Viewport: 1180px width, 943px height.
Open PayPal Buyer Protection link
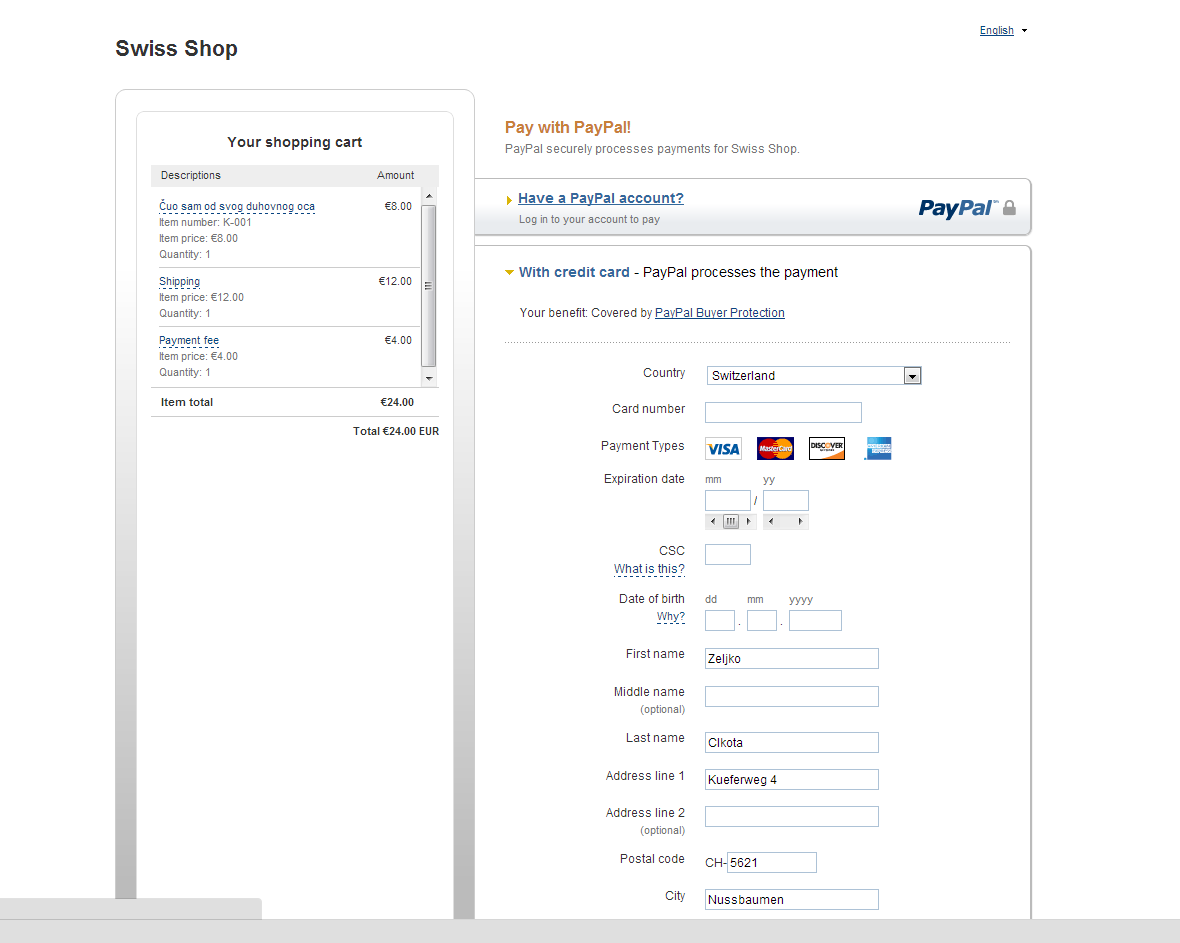[719, 313]
